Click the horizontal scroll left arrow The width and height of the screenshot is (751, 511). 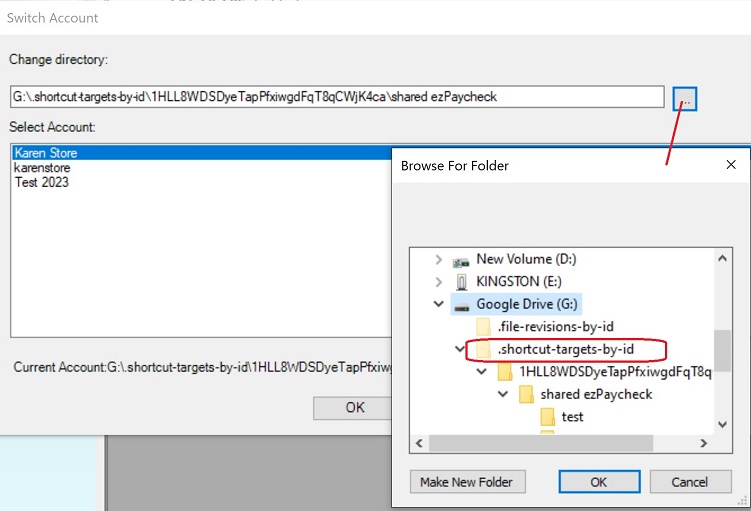[x=419, y=443]
